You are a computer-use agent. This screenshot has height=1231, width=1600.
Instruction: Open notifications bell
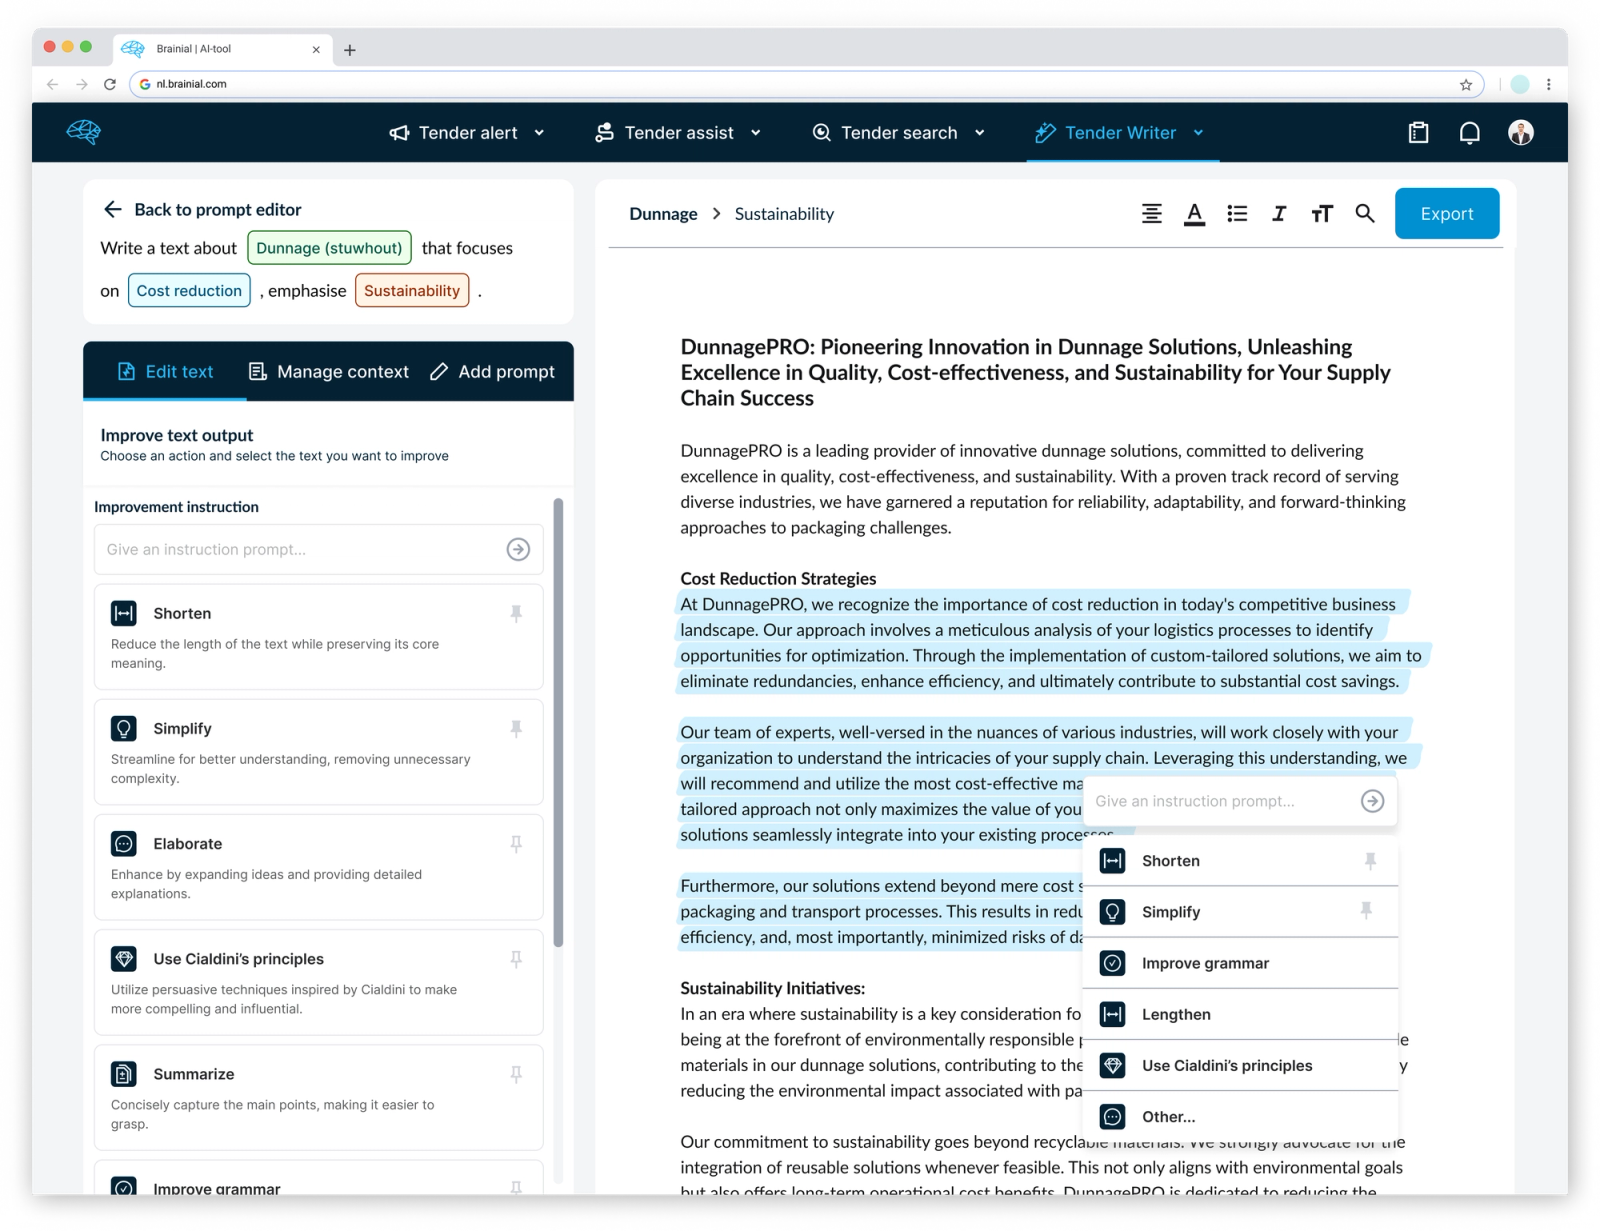1469,132
